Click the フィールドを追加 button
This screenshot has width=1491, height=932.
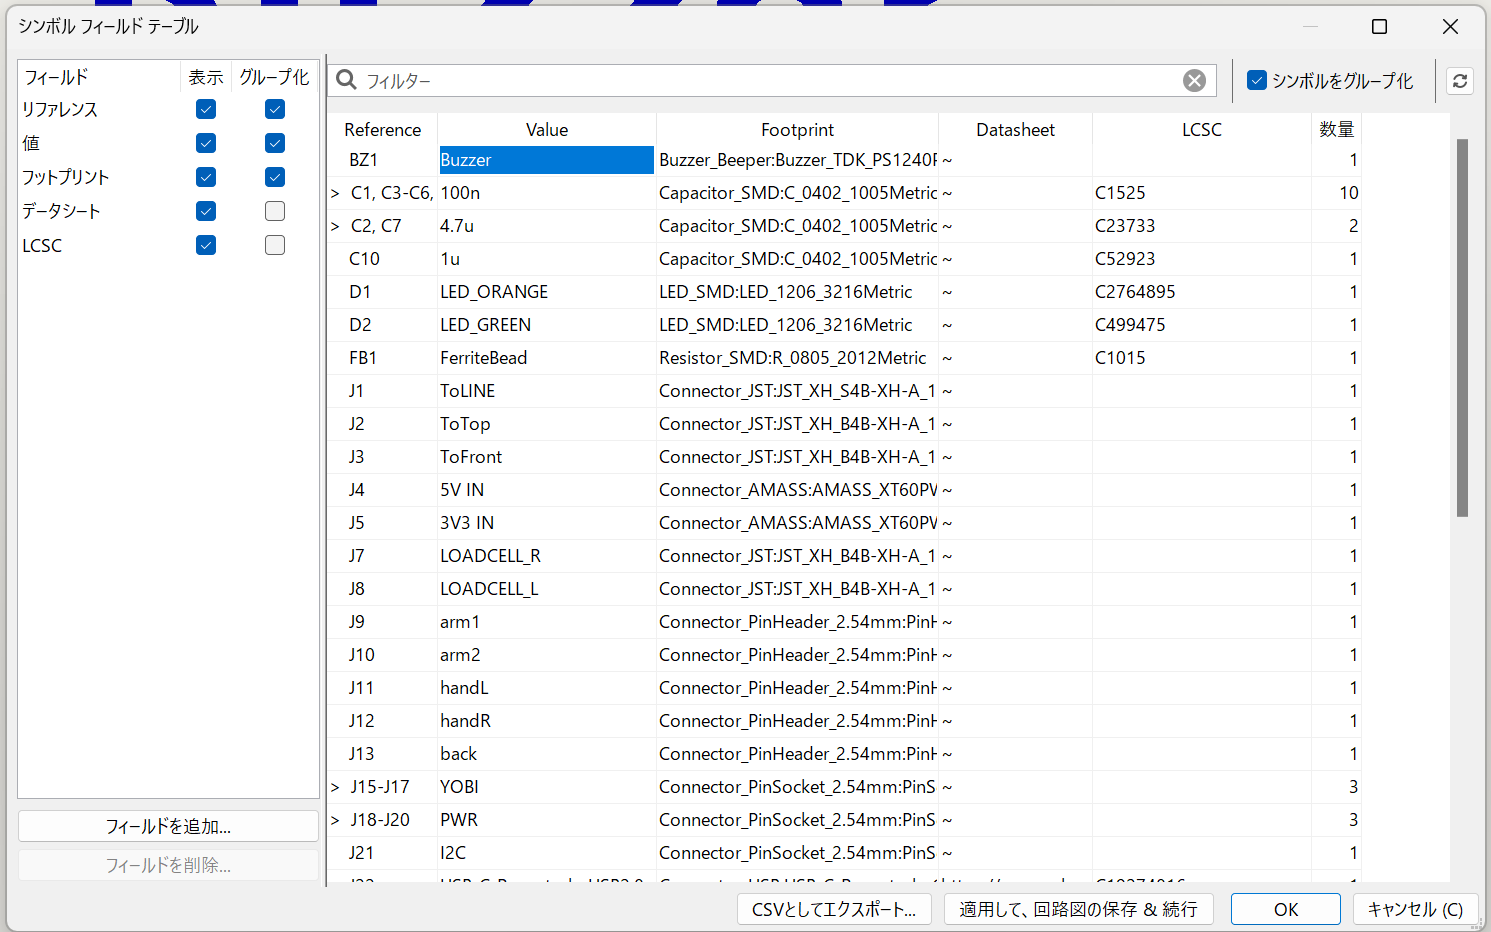click(168, 826)
